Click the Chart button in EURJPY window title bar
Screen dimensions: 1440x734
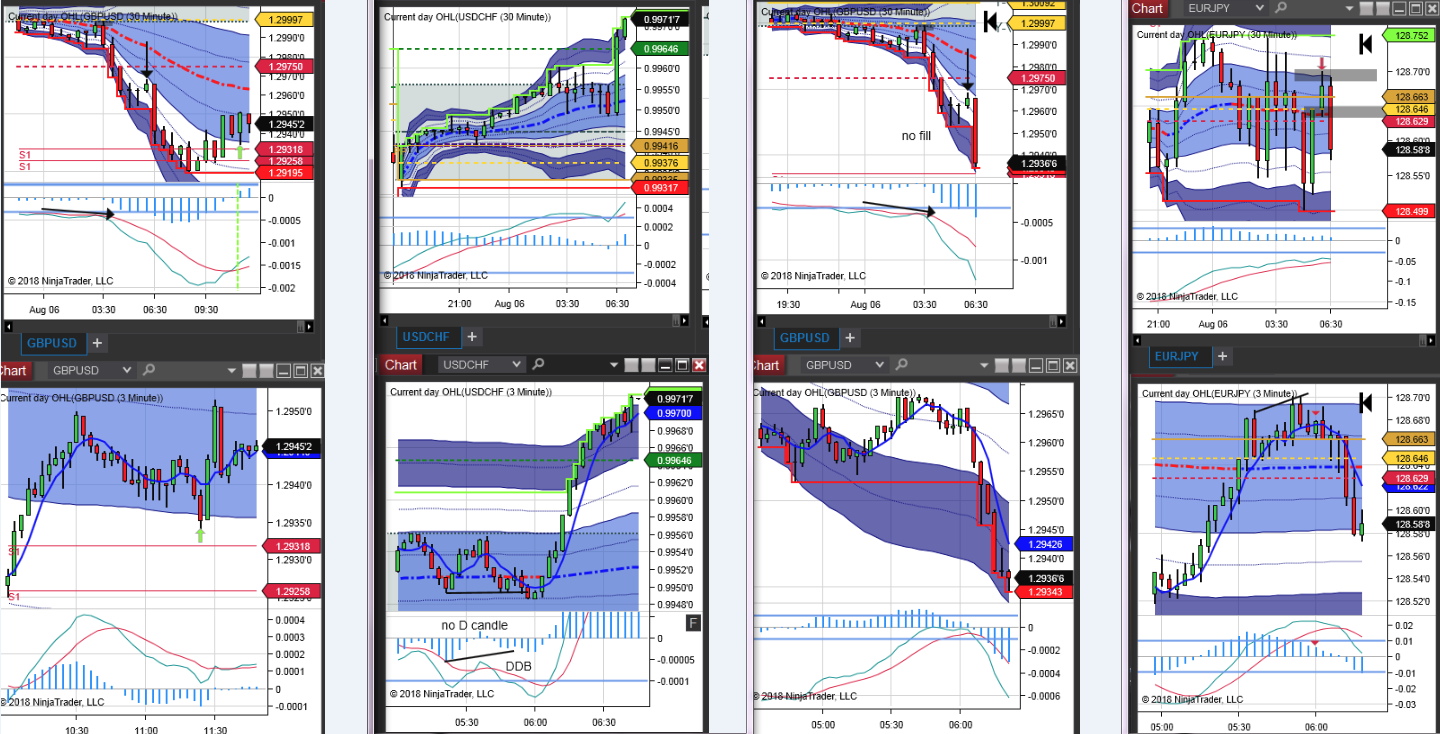pyautogui.click(x=1148, y=8)
